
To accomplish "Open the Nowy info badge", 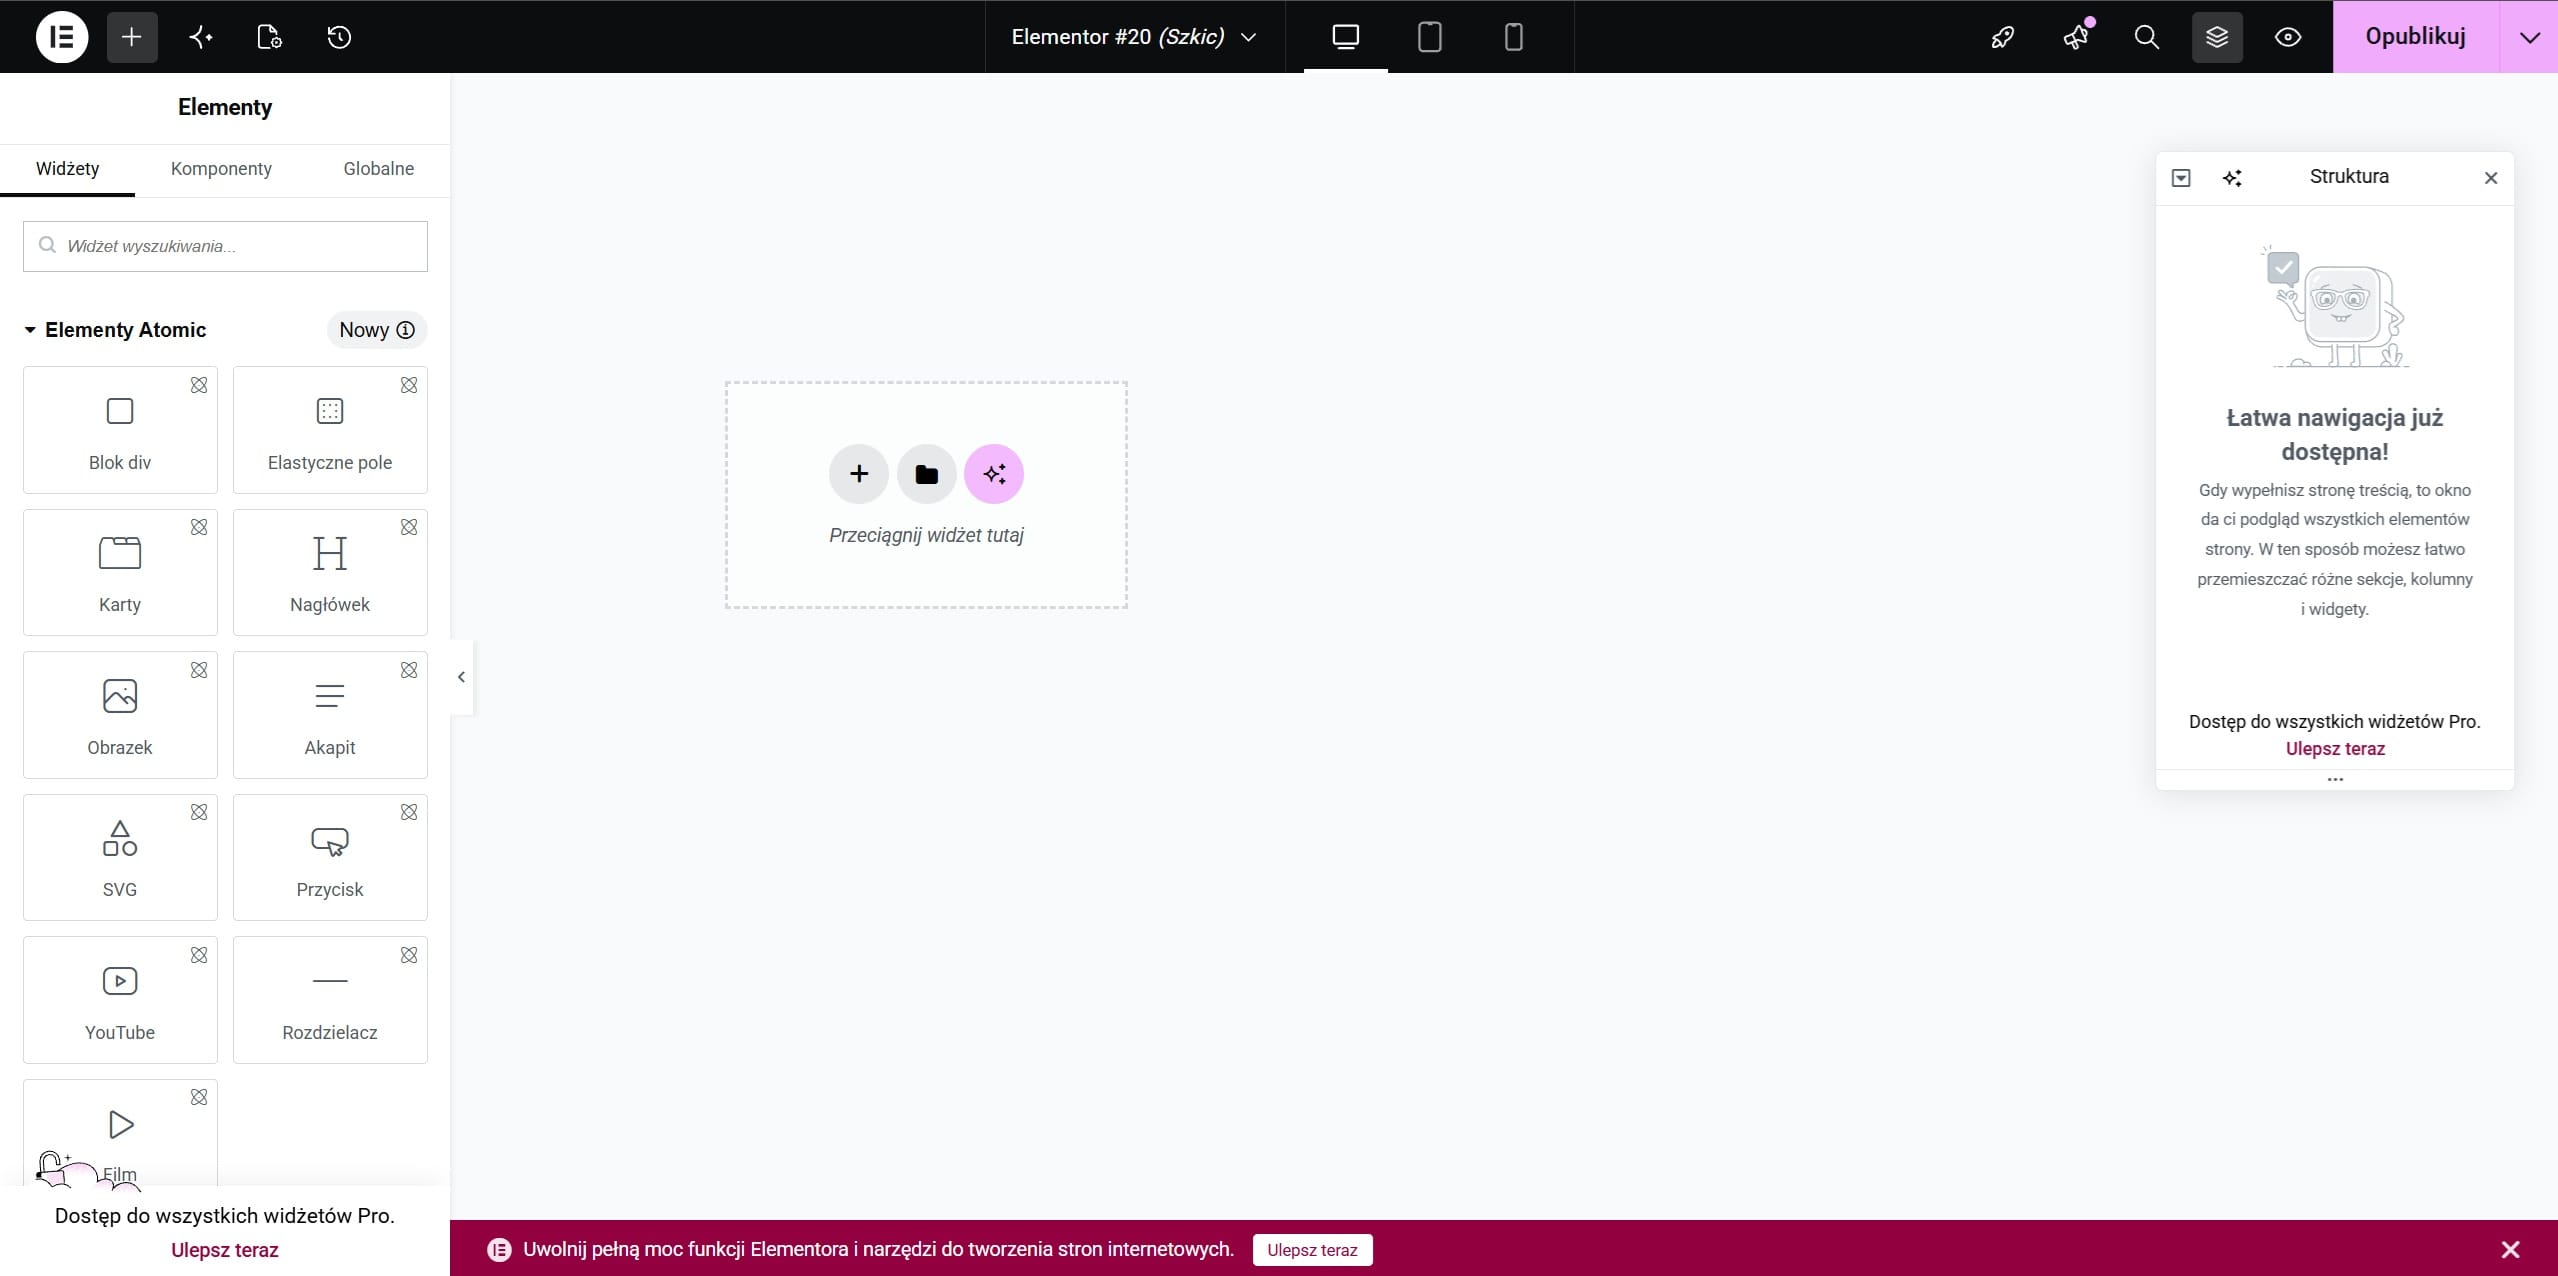I will point(376,330).
